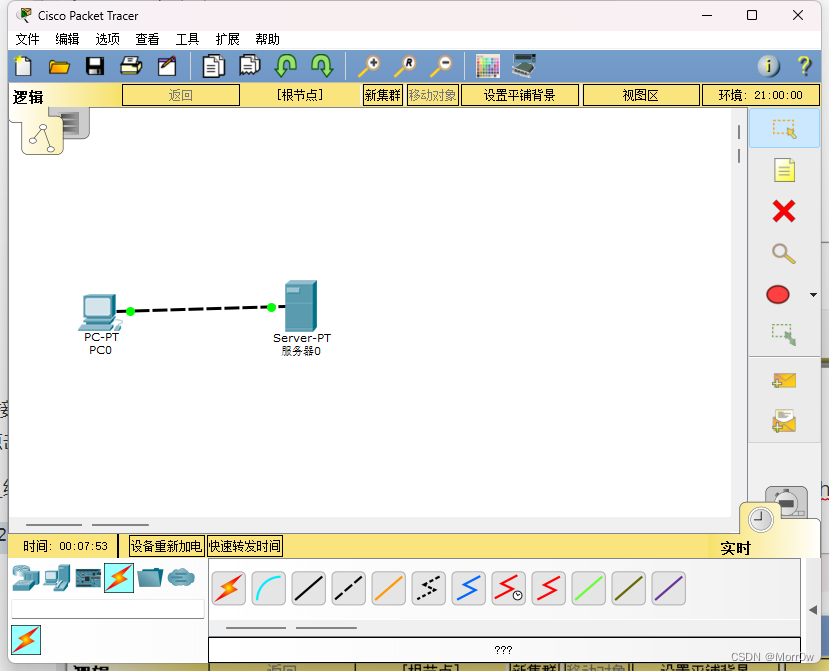Open a file with folder icon

[x=59, y=66]
